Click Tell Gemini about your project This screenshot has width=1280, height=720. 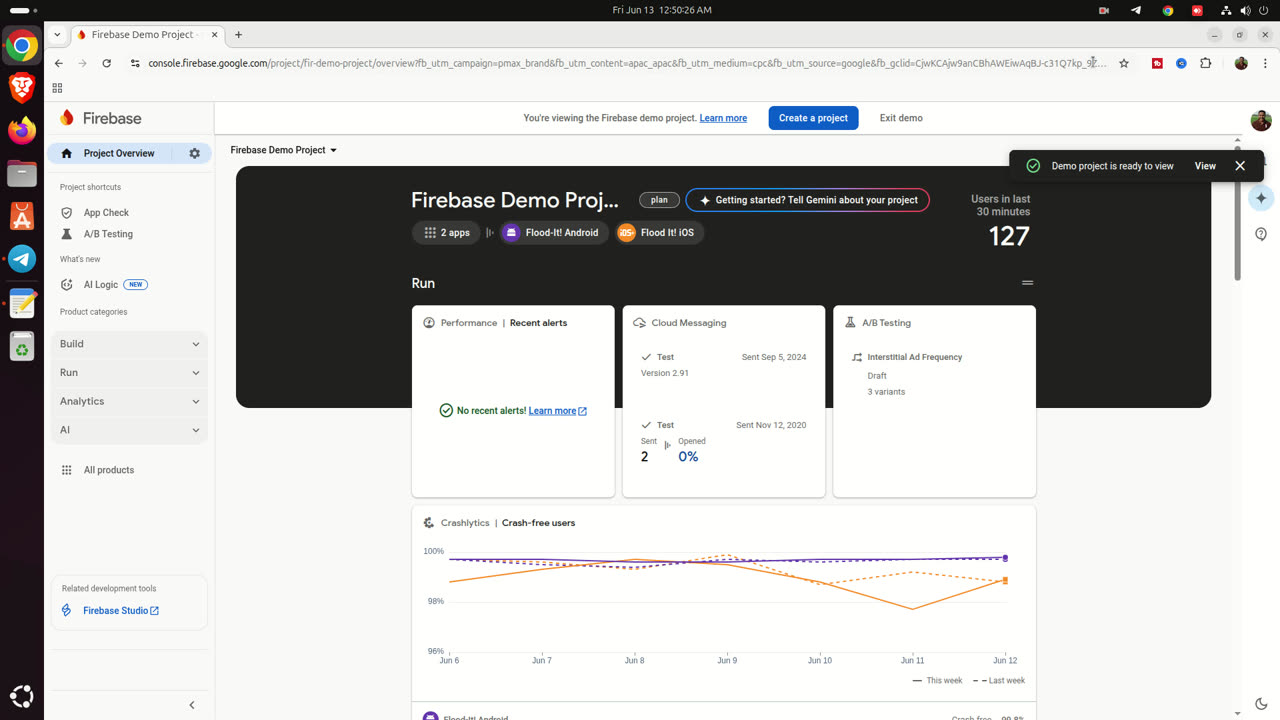pos(808,200)
